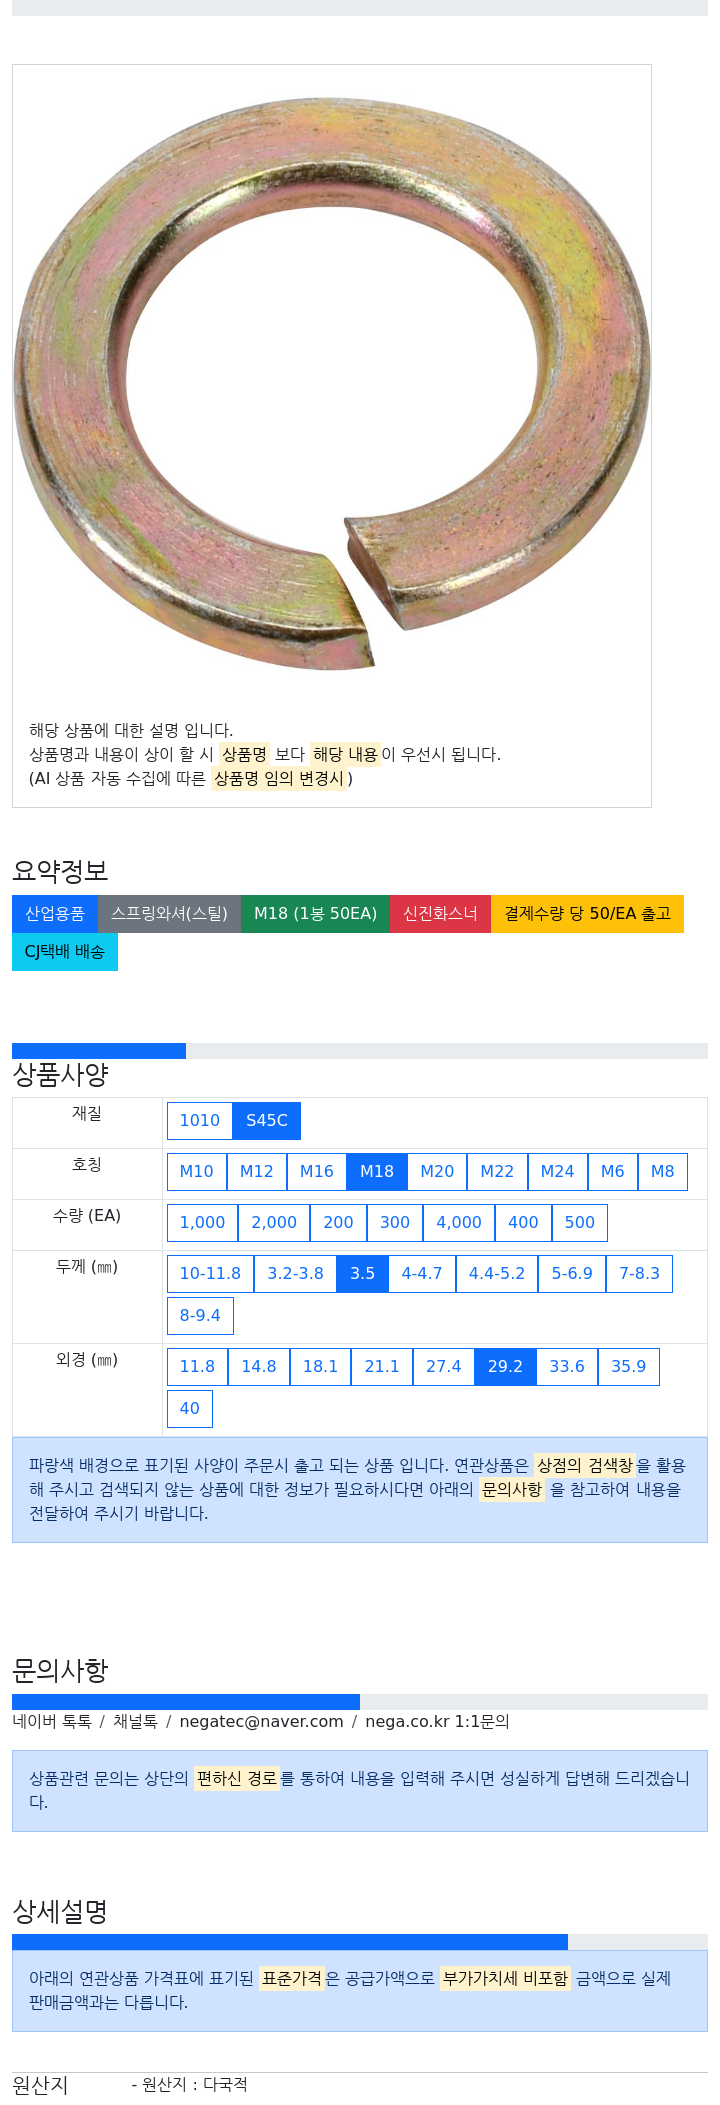This screenshot has width=720, height=2105.
Task: Select outer diameter 29.2
Action: (x=505, y=1367)
